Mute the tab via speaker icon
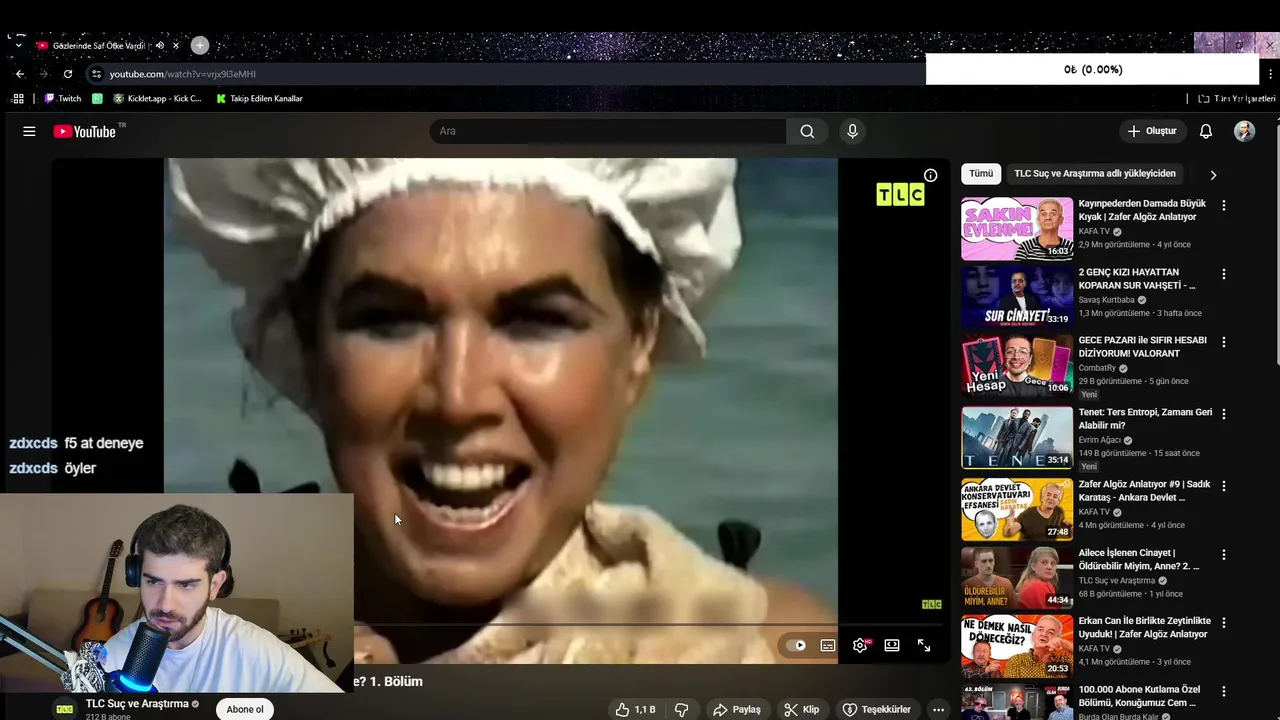 (159, 46)
